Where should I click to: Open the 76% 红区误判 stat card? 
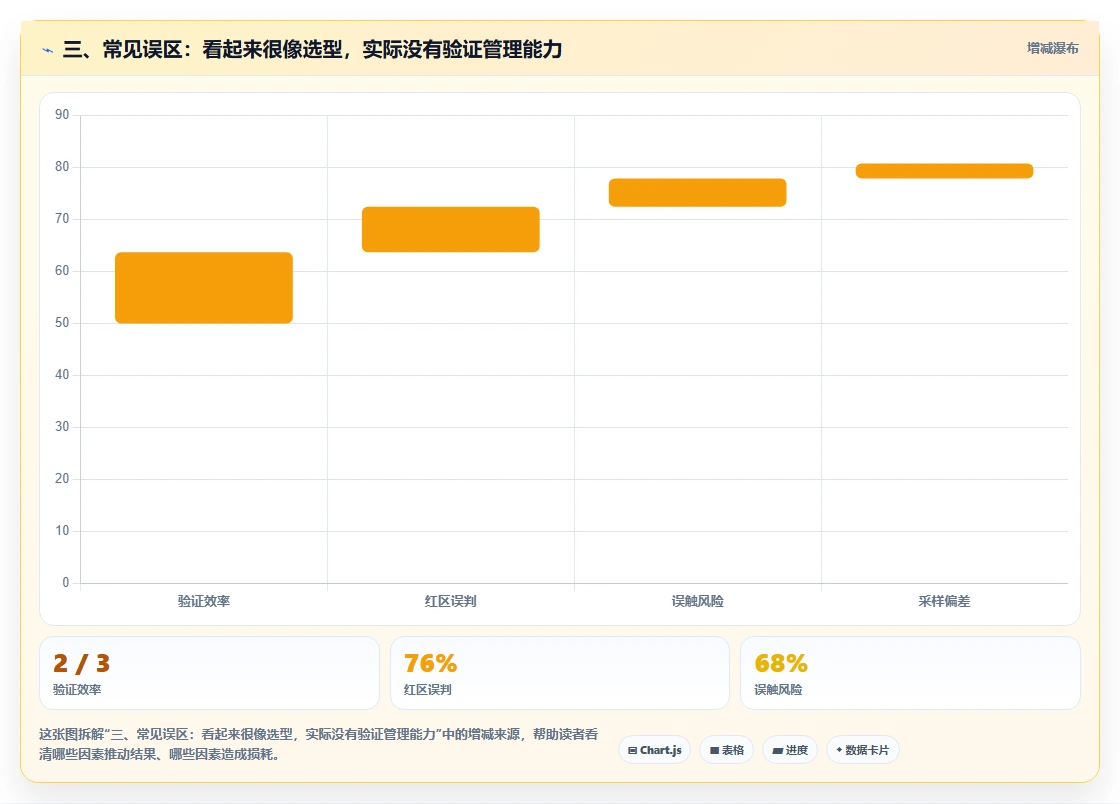pyautogui.click(x=560, y=673)
